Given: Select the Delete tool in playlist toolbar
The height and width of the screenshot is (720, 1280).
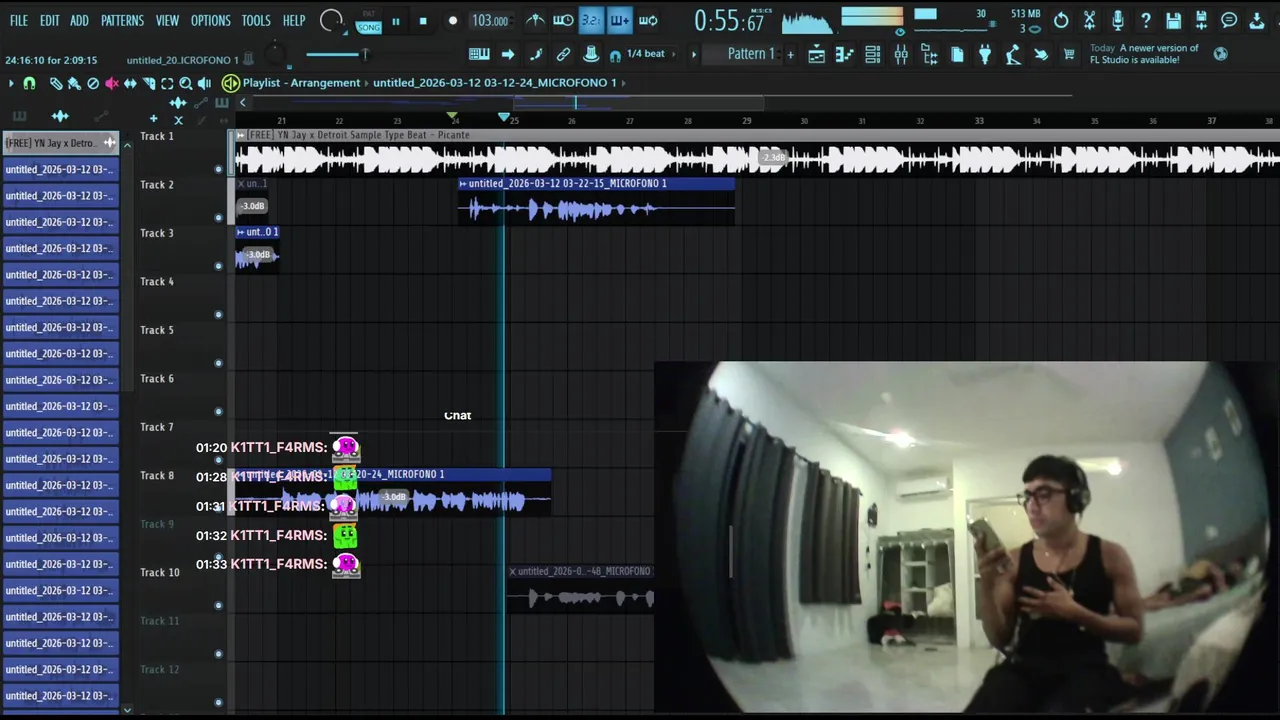Looking at the screenshot, I should click(x=93, y=83).
